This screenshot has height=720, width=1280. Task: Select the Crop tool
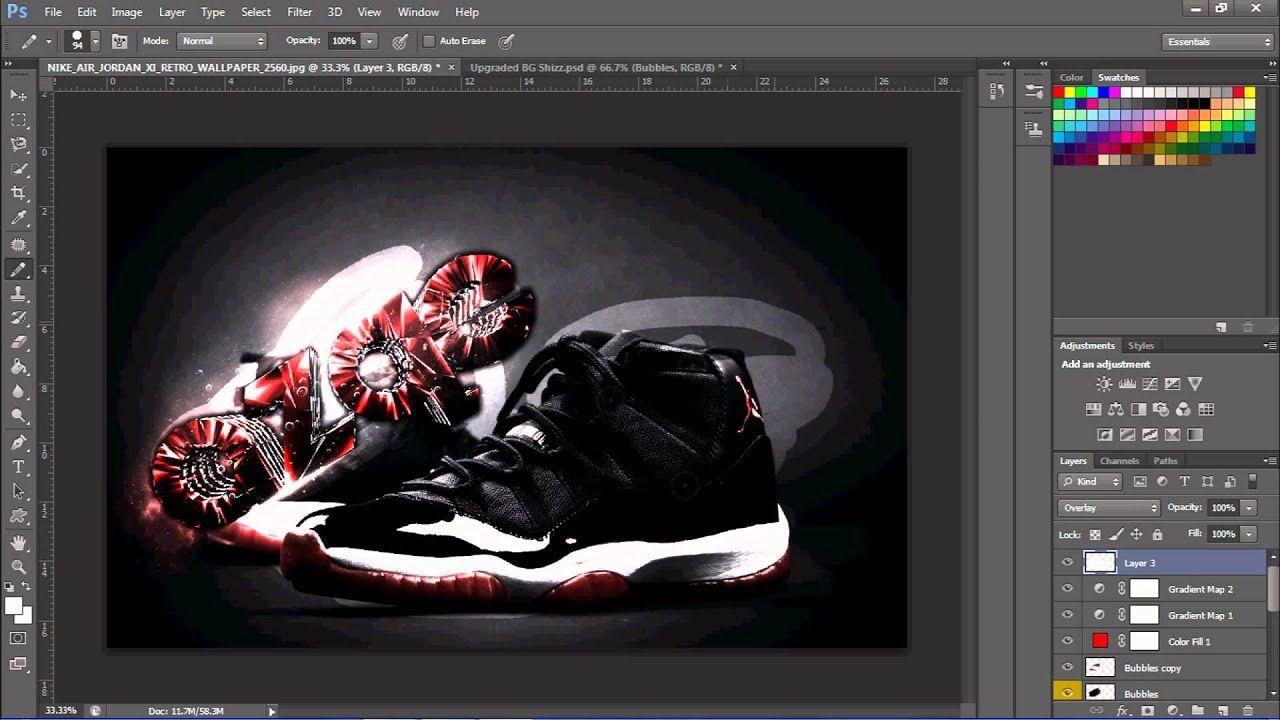pos(18,193)
